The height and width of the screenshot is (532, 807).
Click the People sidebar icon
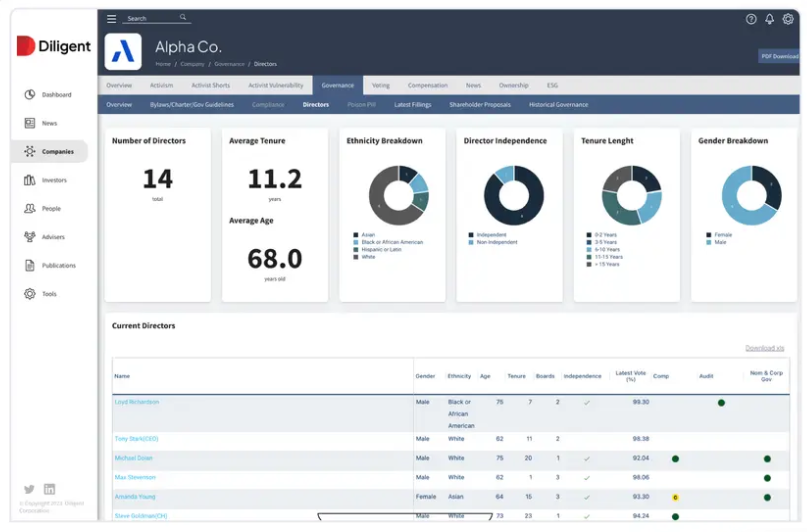(x=30, y=208)
